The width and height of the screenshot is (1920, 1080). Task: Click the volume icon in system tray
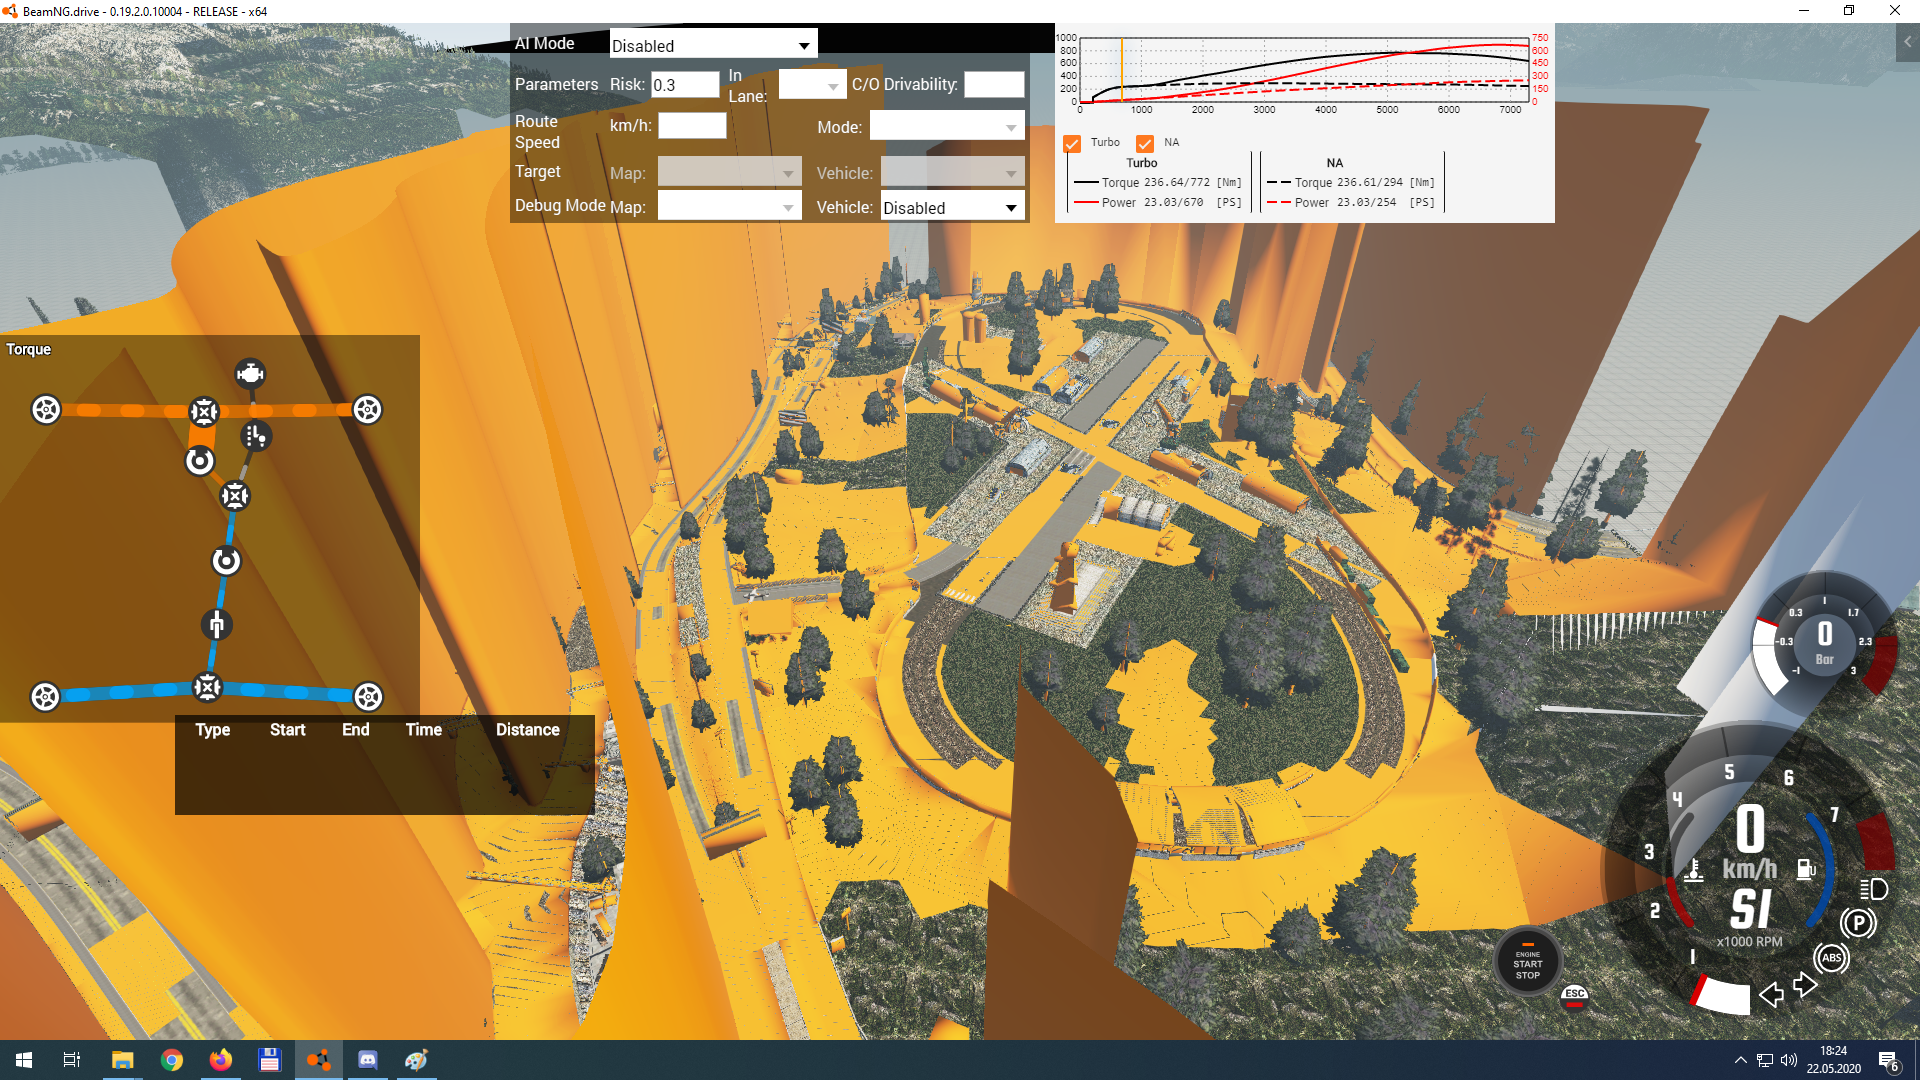click(x=1789, y=1060)
